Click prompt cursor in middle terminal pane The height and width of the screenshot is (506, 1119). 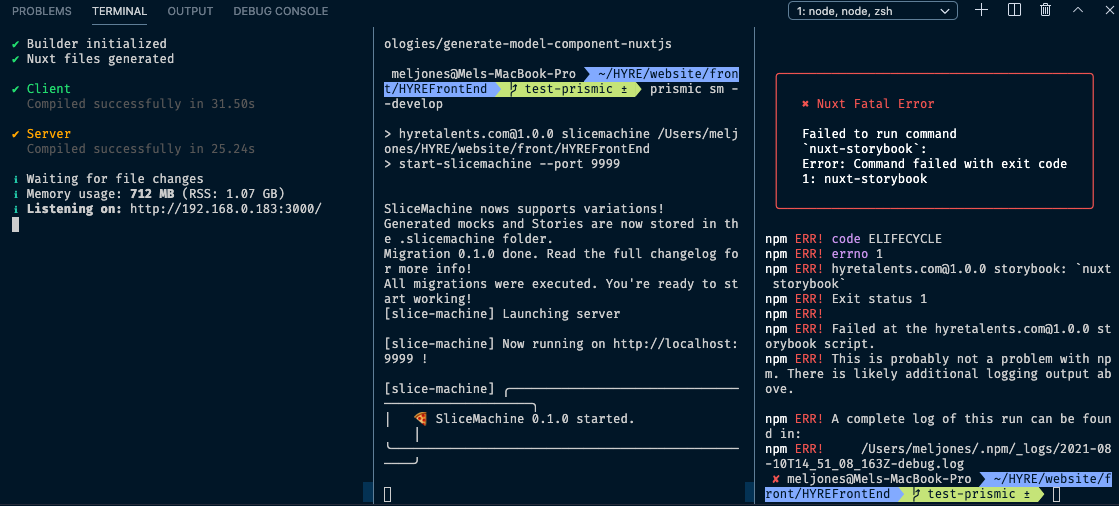pyautogui.click(x=388, y=494)
